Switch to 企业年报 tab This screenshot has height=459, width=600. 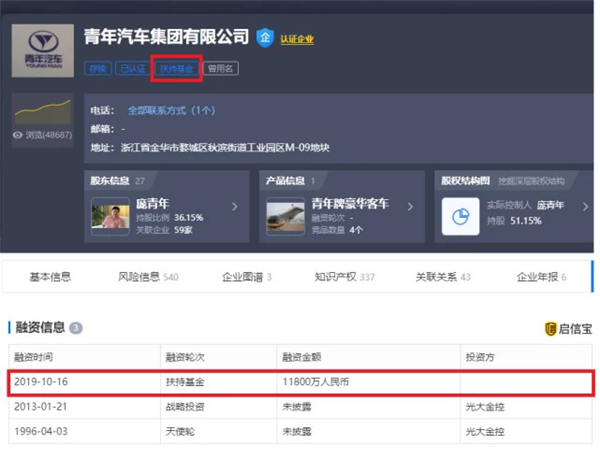[x=541, y=277]
